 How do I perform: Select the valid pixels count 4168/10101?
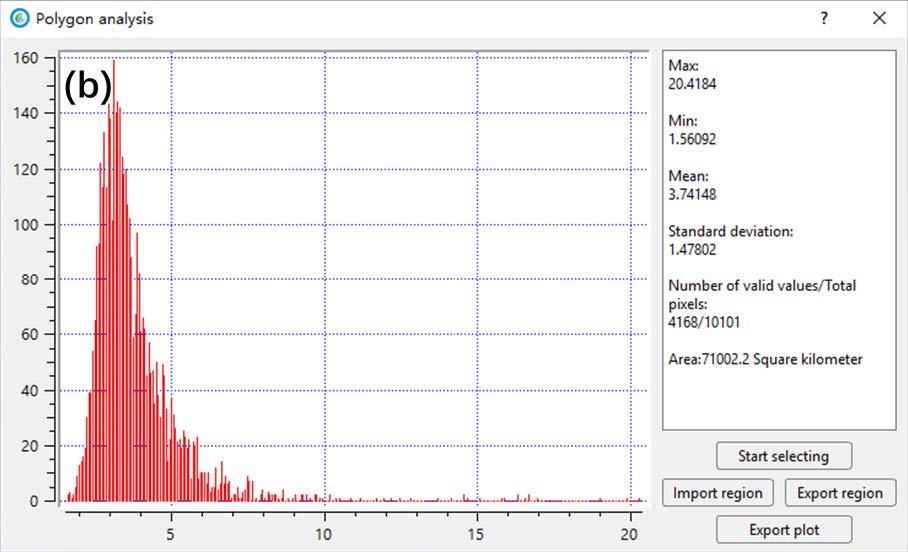(704, 322)
